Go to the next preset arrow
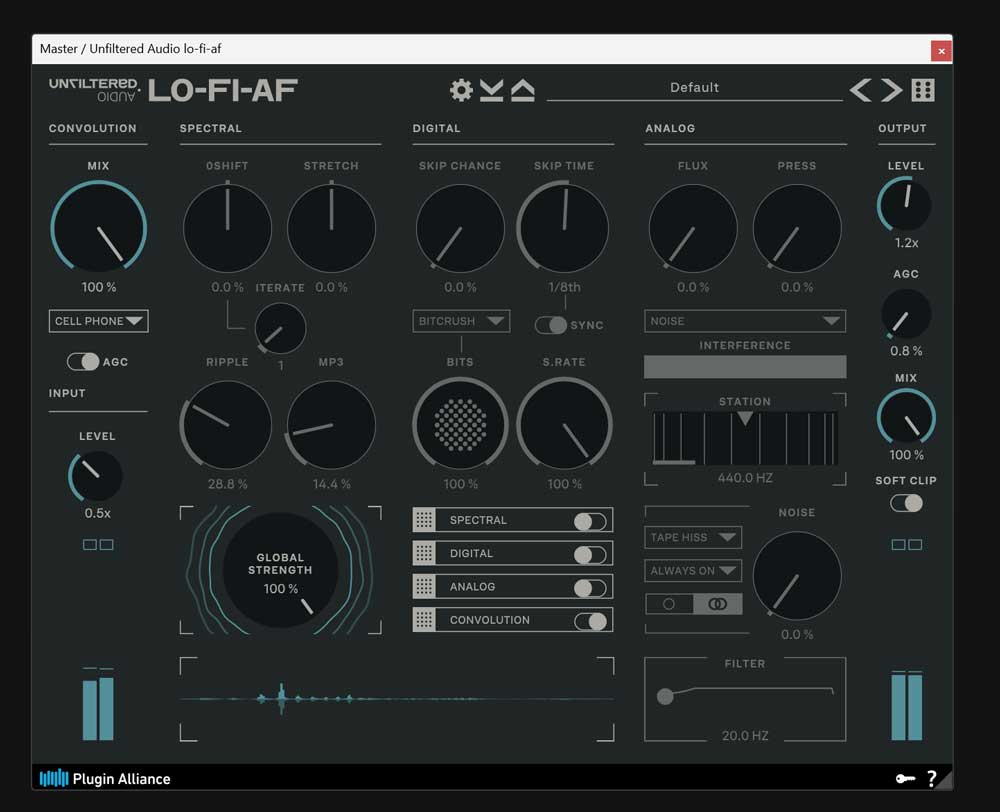Screen dimensions: 1000x812 (x=891, y=91)
